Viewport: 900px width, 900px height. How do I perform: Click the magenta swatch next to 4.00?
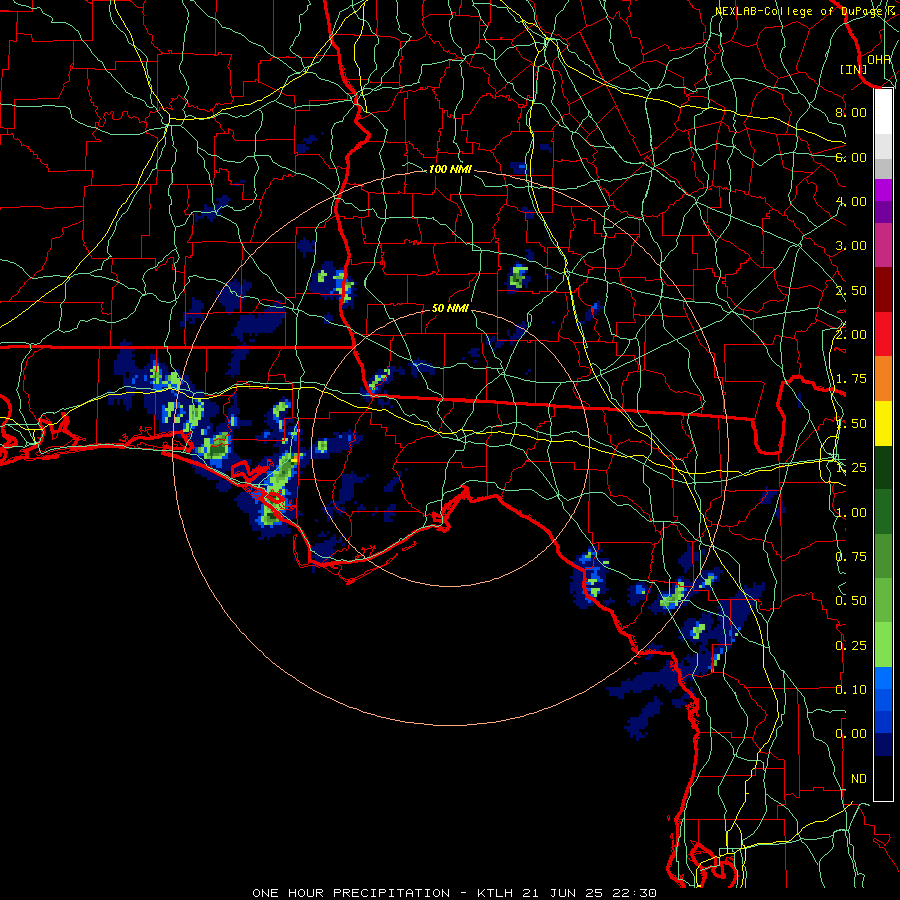coord(883,190)
